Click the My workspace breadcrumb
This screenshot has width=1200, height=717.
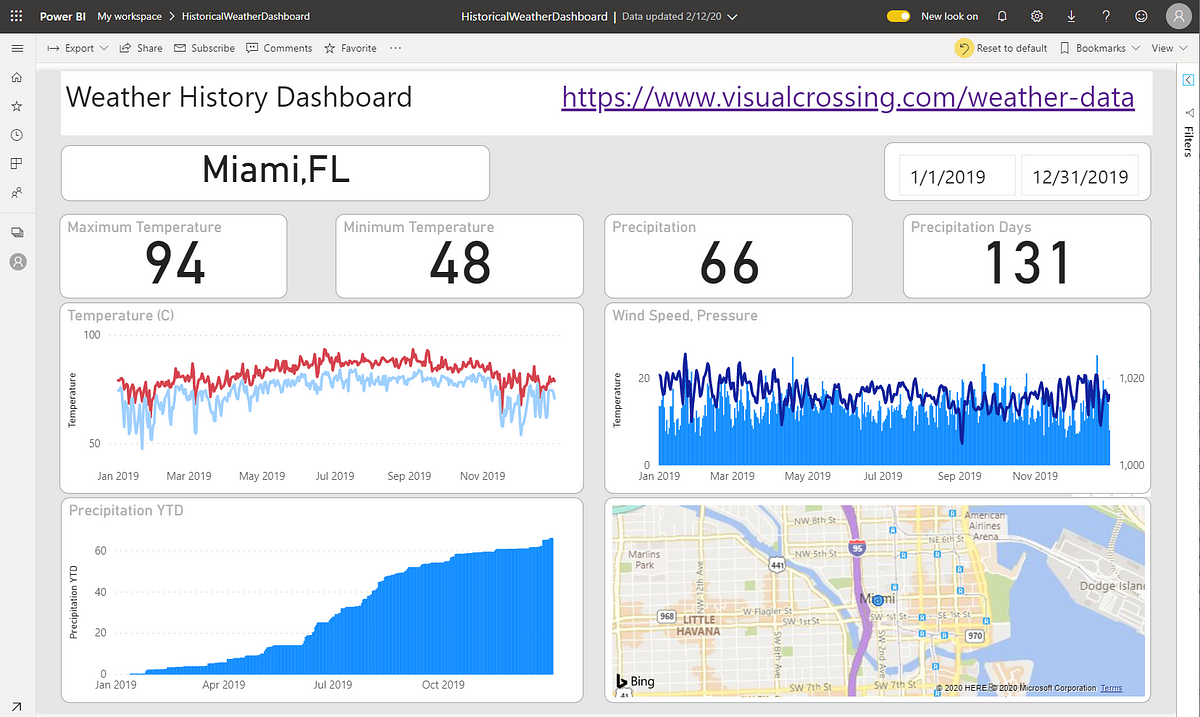pyautogui.click(x=129, y=17)
